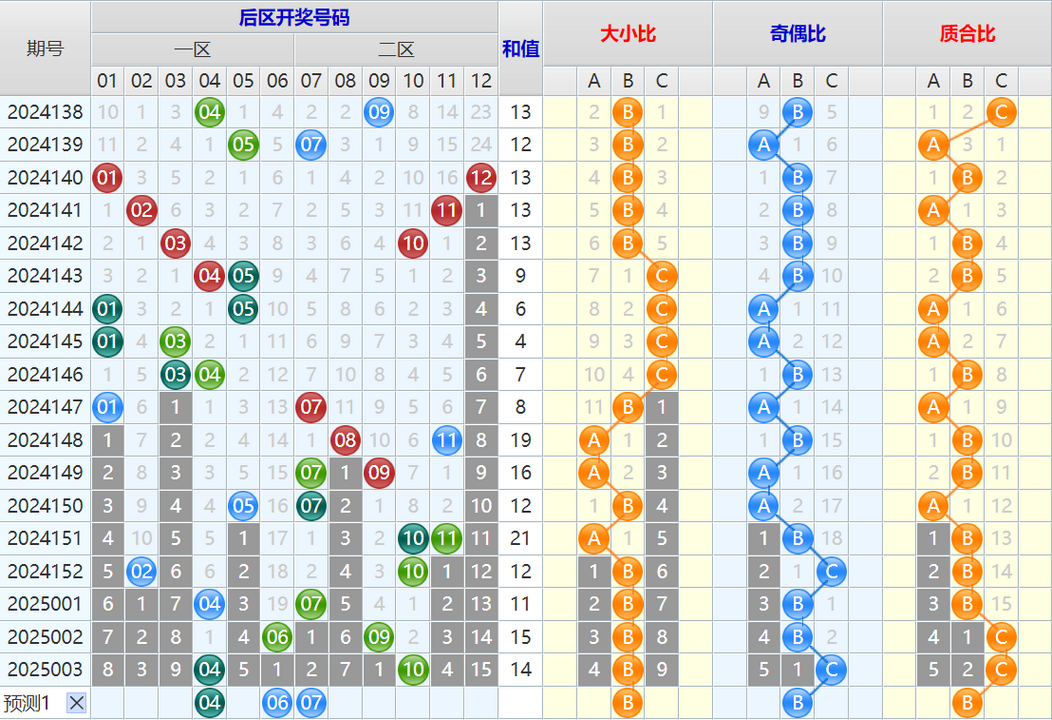Click predicted blue B in 奇偶比, 预测1 row
This screenshot has width=1052, height=720.
pos(798,703)
